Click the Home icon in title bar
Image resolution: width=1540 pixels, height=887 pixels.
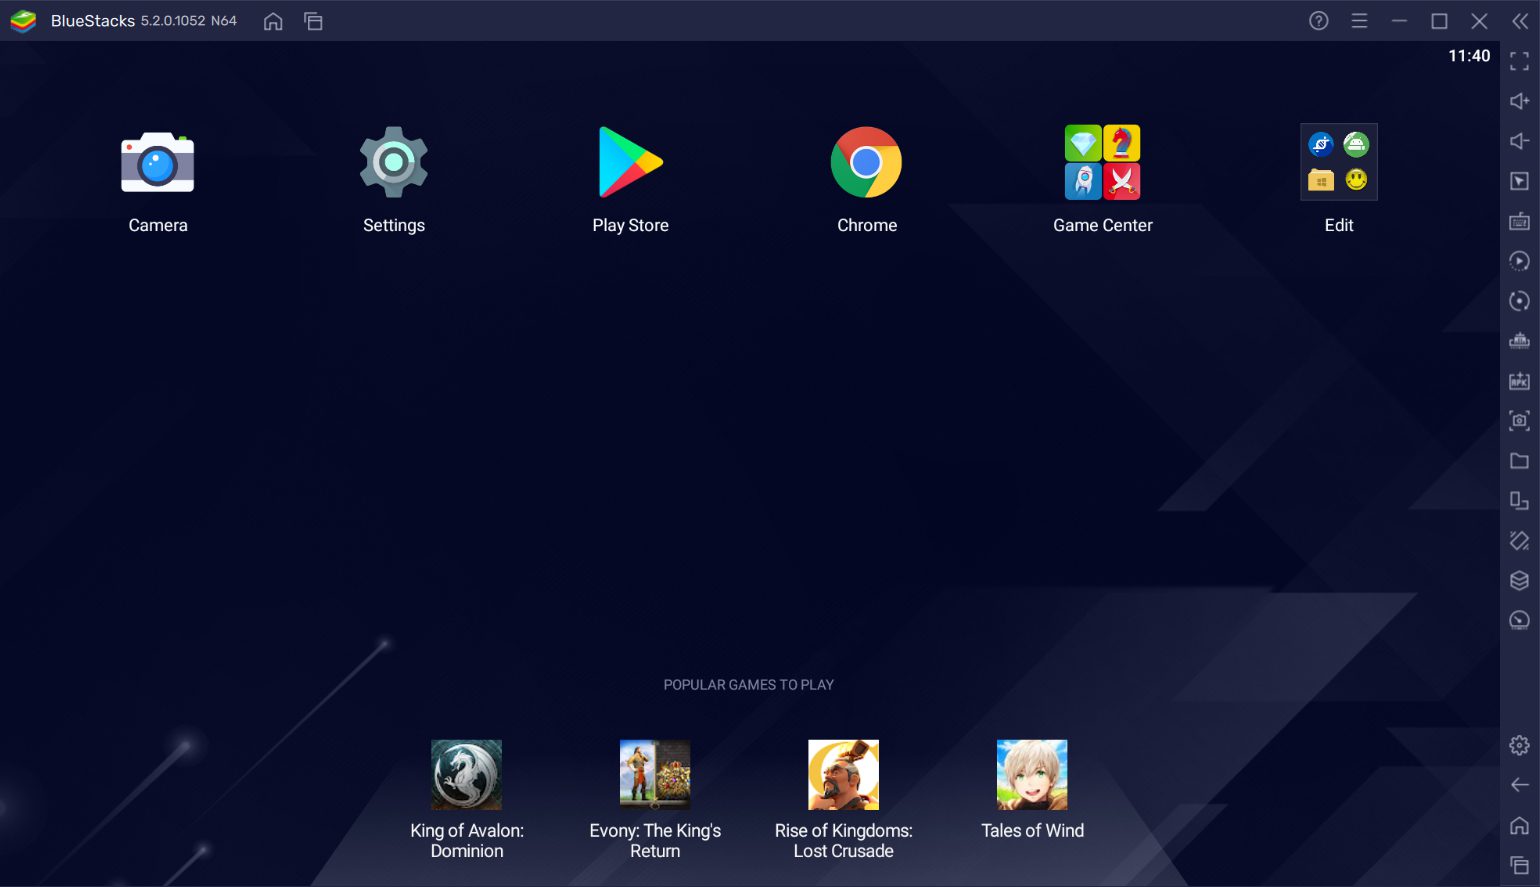point(273,21)
